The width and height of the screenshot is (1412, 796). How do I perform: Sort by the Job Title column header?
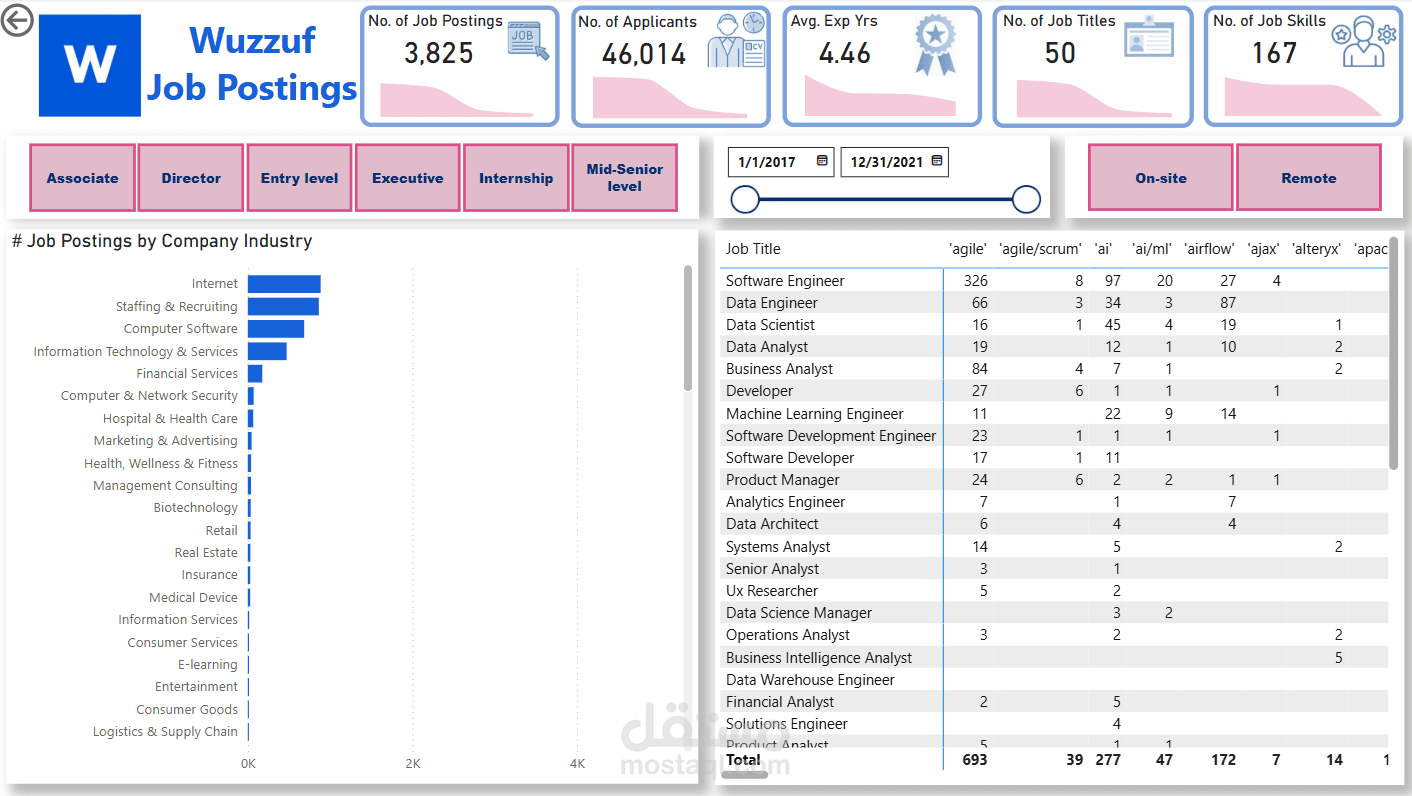click(753, 249)
